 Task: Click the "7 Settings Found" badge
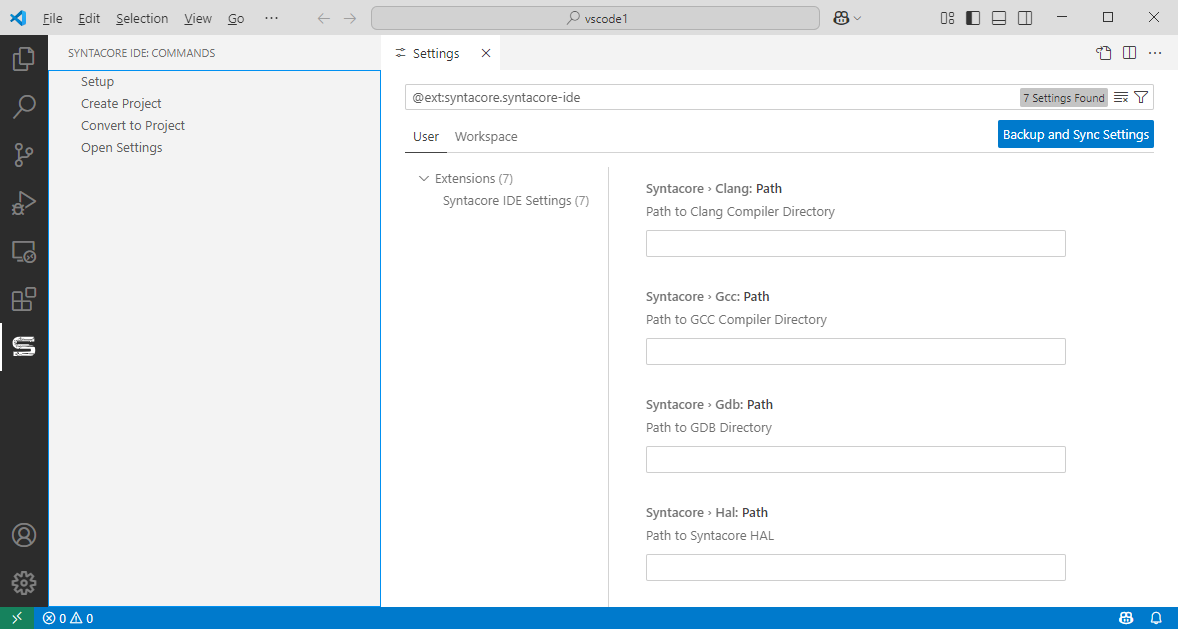click(x=1064, y=98)
